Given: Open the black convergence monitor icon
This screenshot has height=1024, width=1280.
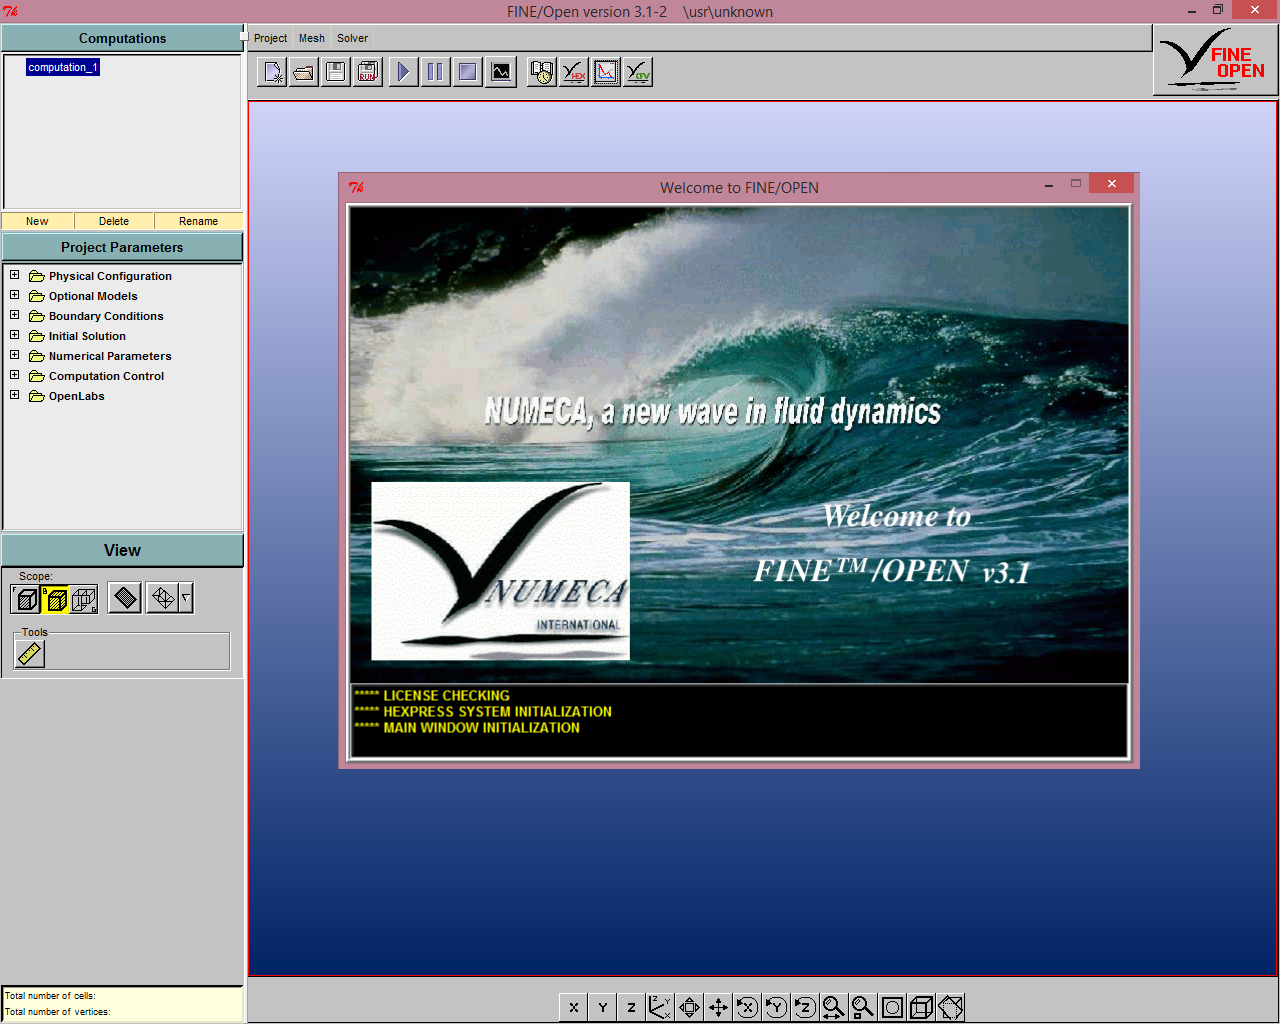Looking at the screenshot, I should pyautogui.click(x=501, y=72).
